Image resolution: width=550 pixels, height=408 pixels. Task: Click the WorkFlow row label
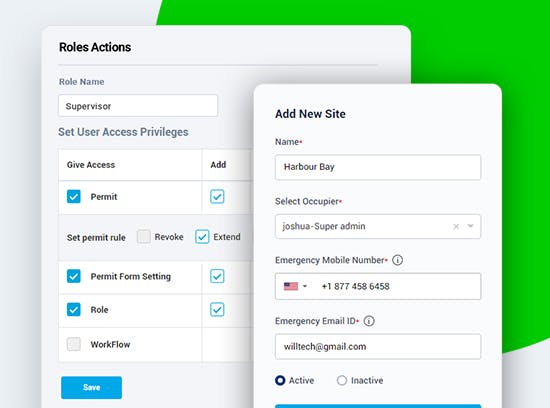(110, 345)
